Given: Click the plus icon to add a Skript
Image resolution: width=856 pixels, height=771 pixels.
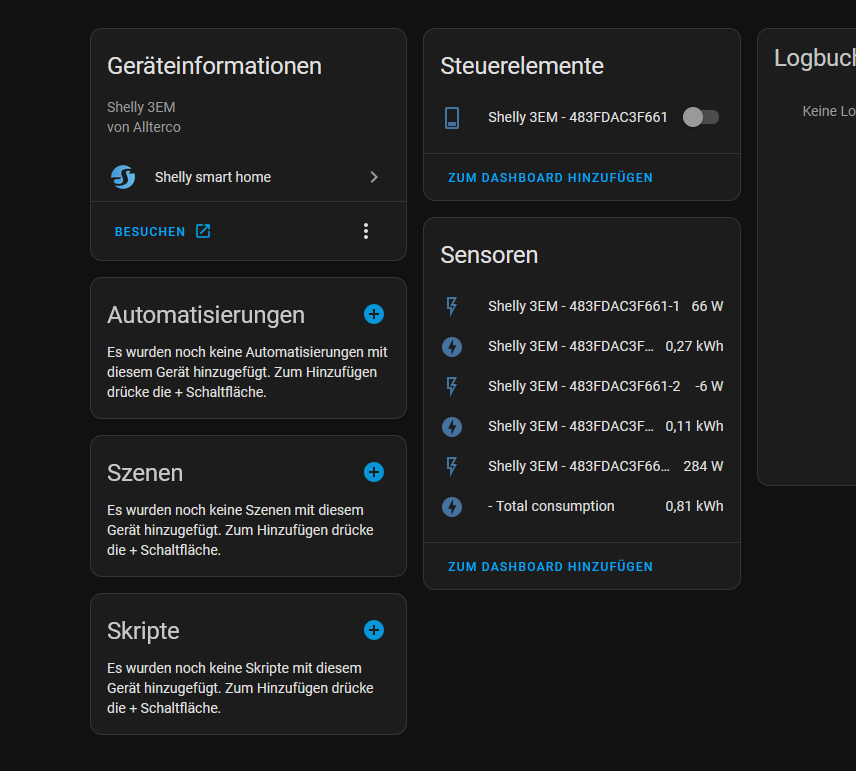Looking at the screenshot, I should pos(374,630).
